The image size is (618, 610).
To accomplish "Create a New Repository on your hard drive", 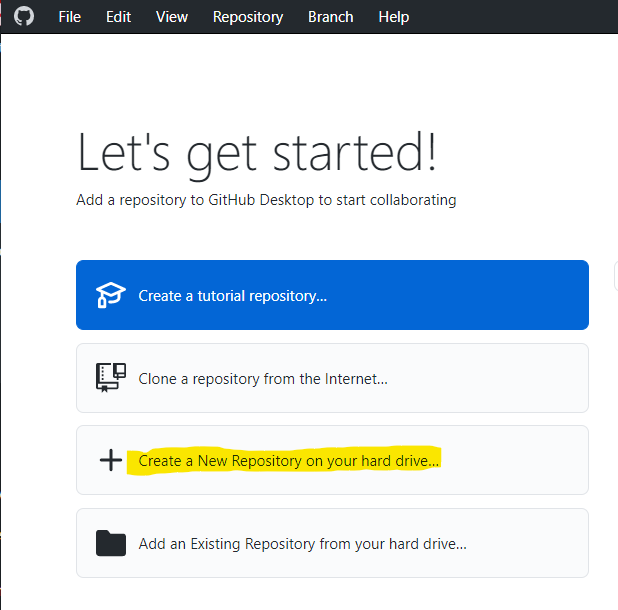I will click(x=332, y=460).
